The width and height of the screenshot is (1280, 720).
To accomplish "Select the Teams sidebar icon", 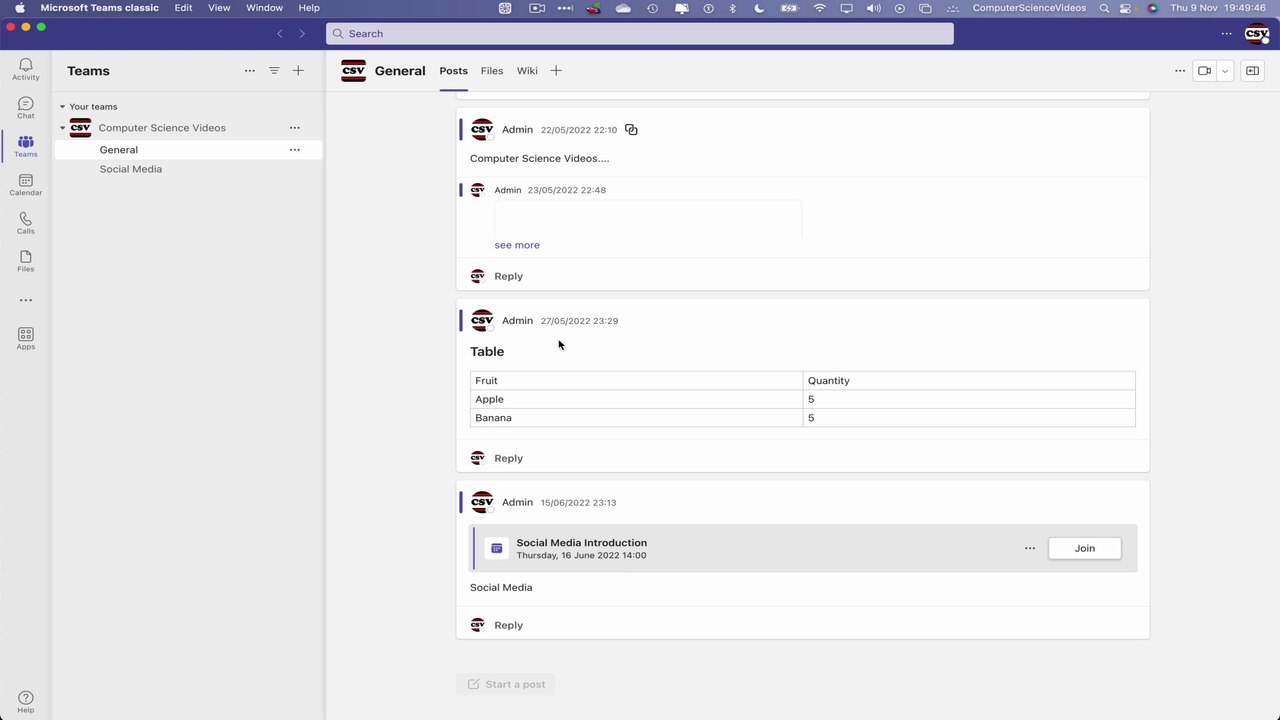I will pyautogui.click(x=26, y=146).
